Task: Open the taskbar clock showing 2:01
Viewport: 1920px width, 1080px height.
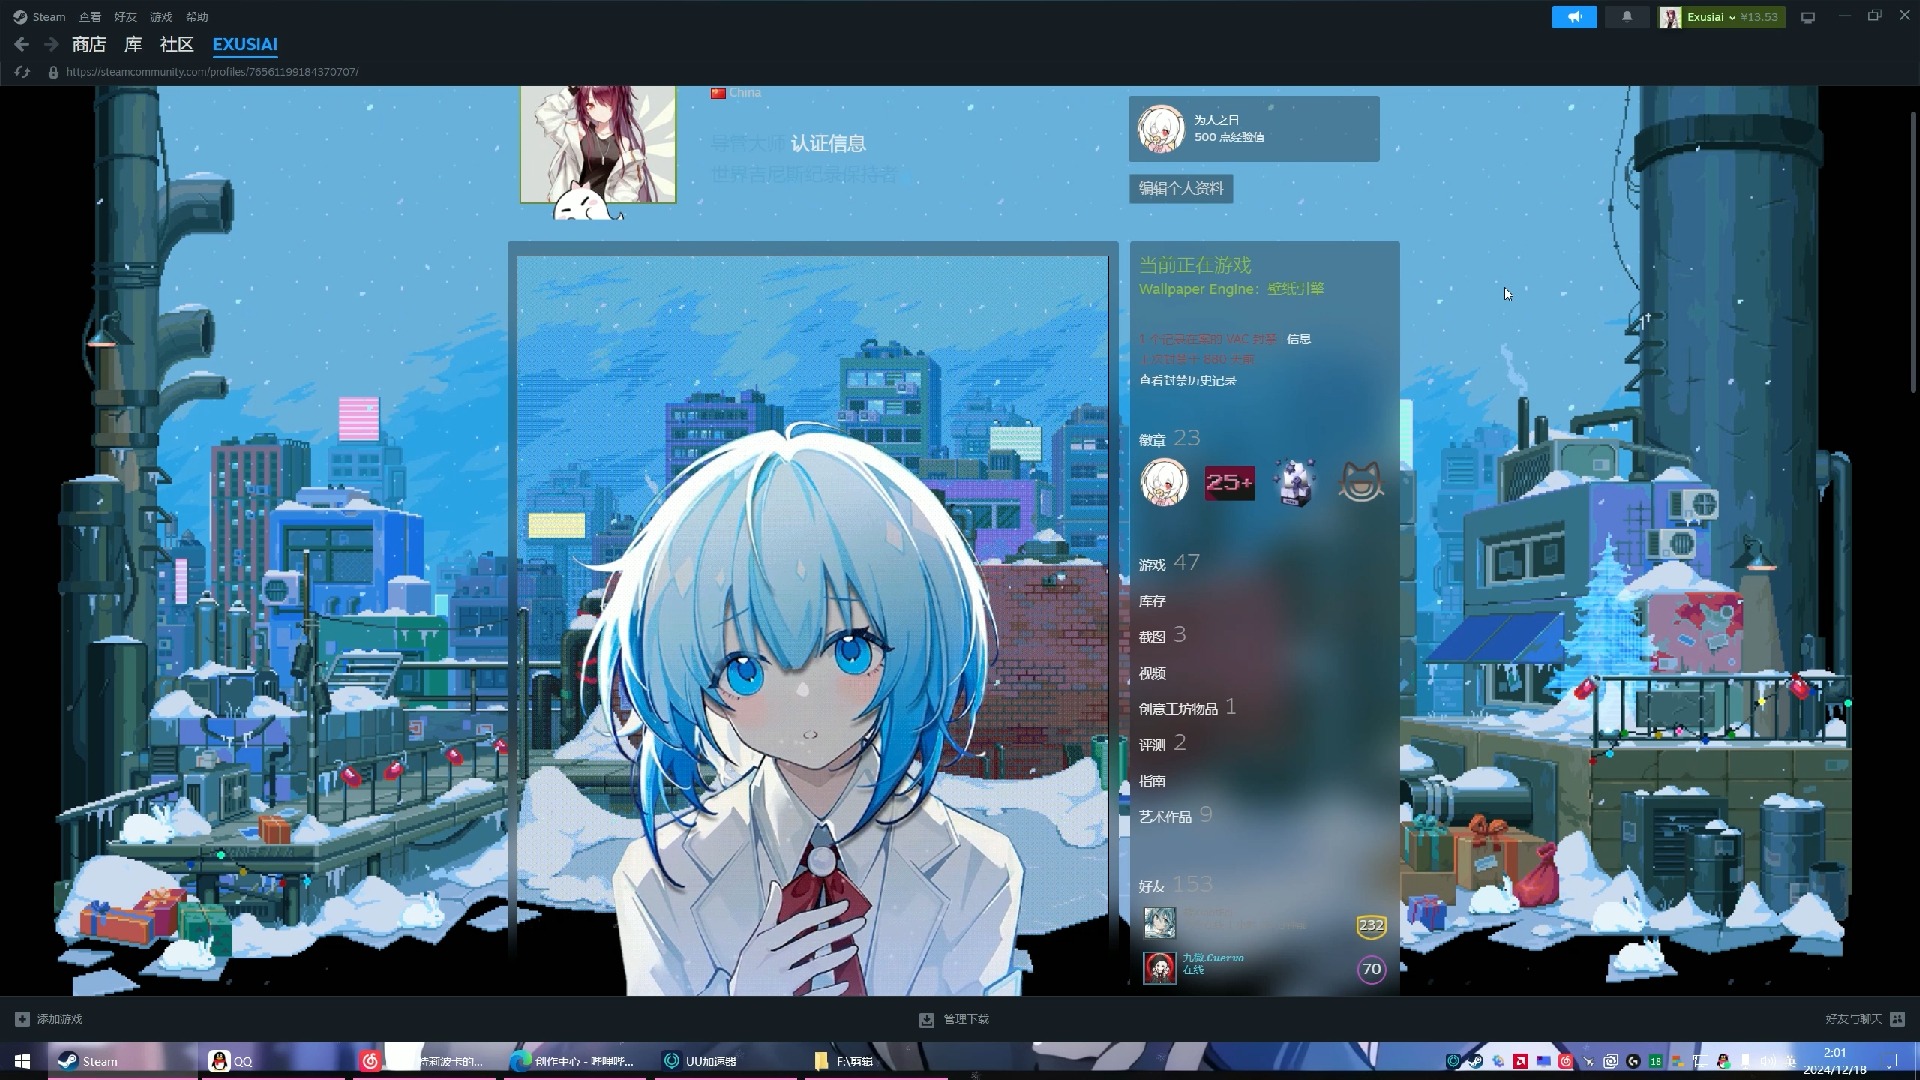Action: click(1835, 1061)
